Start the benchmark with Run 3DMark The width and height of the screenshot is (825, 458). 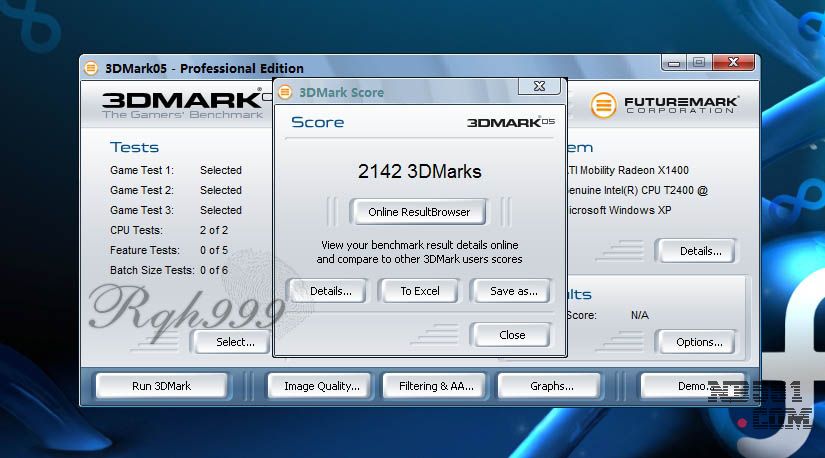pyautogui.click(x=161, y=386)
